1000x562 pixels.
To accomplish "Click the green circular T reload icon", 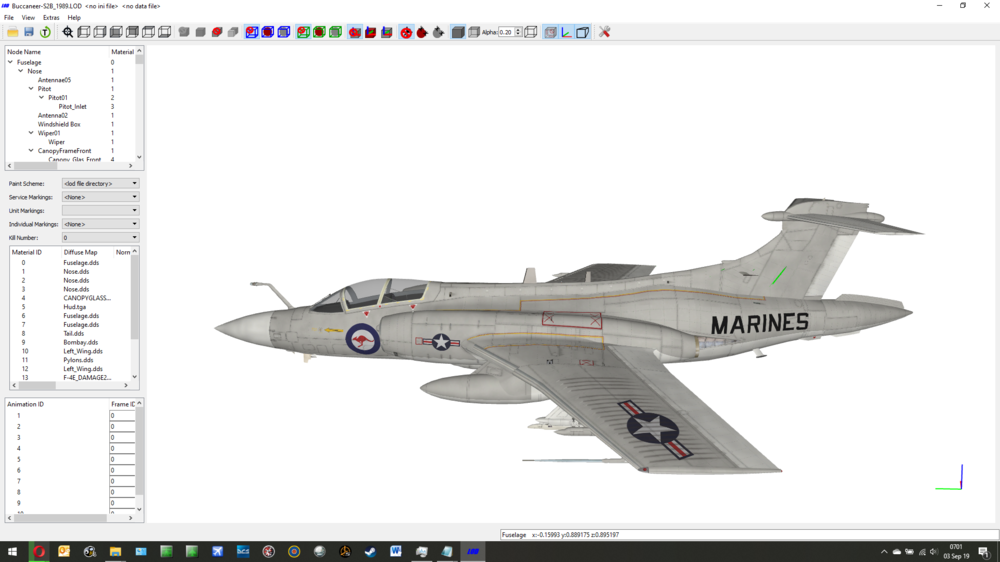I will point(45,32).
